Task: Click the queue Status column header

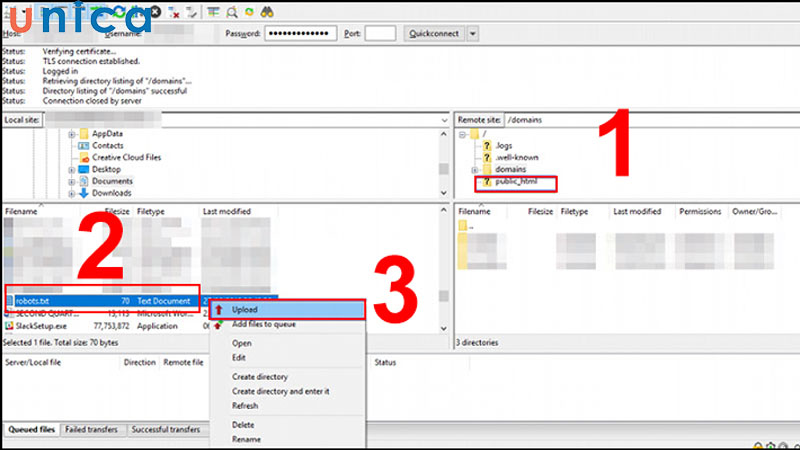Action: pyautogui.click(x=385, y=362)
